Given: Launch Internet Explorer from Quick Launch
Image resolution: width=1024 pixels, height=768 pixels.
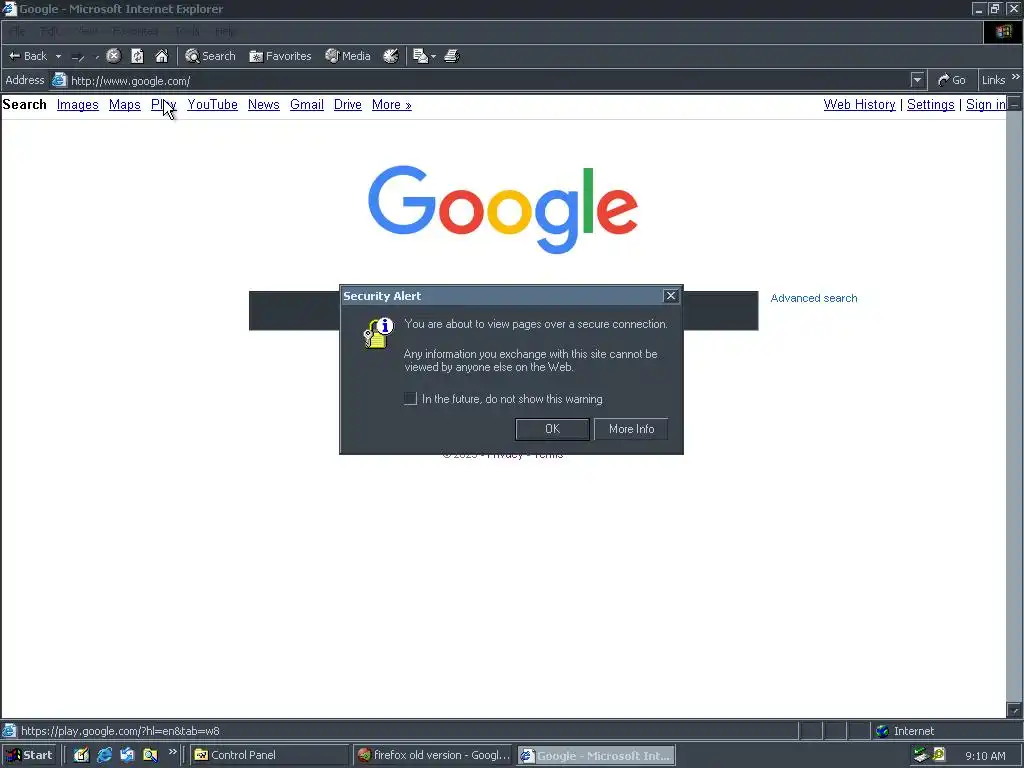Looking at the screenshot, I should coord(104,755).
